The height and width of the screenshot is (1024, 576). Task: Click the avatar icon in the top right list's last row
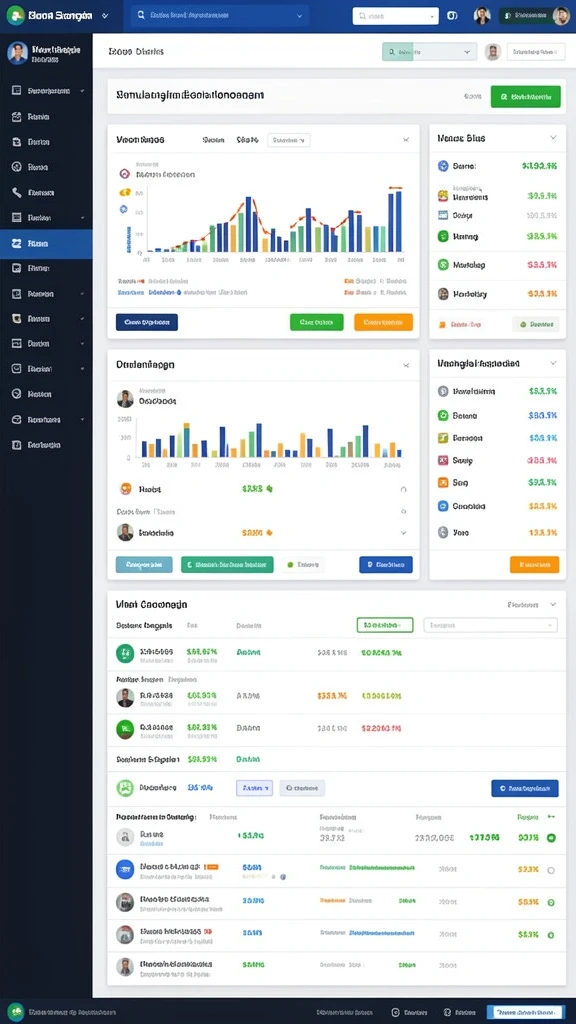coord(443,294)
